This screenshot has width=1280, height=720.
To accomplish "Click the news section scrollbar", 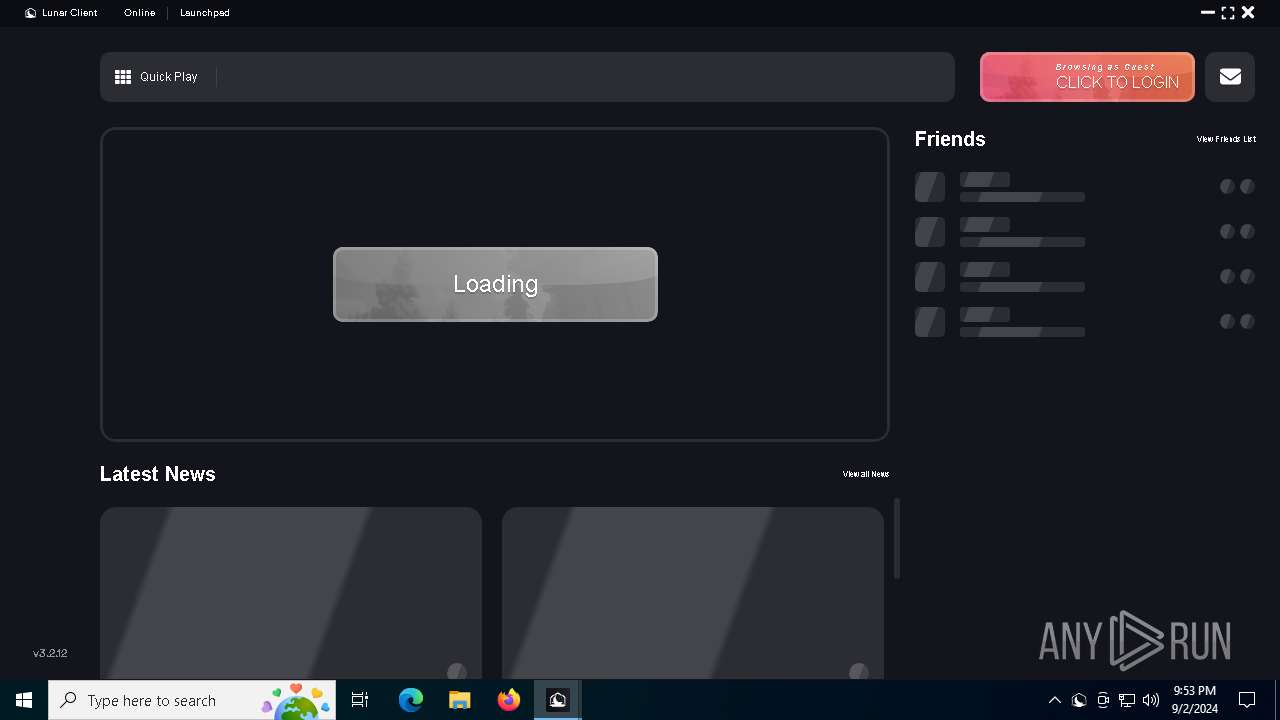I will (897, 538).
